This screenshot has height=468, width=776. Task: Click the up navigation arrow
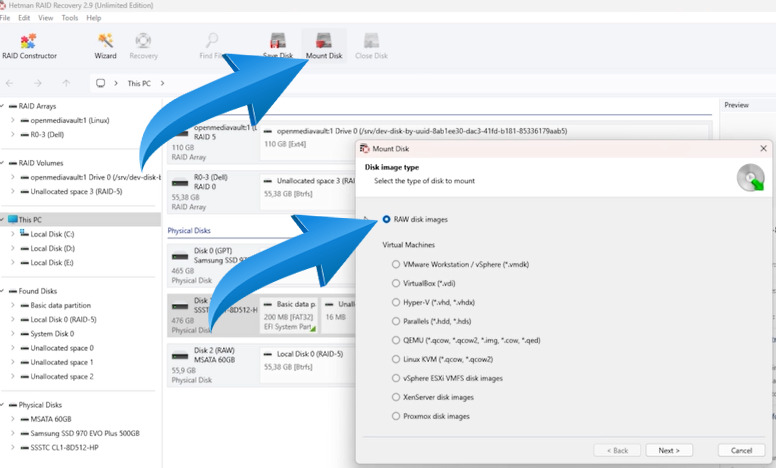click(66, 83)
